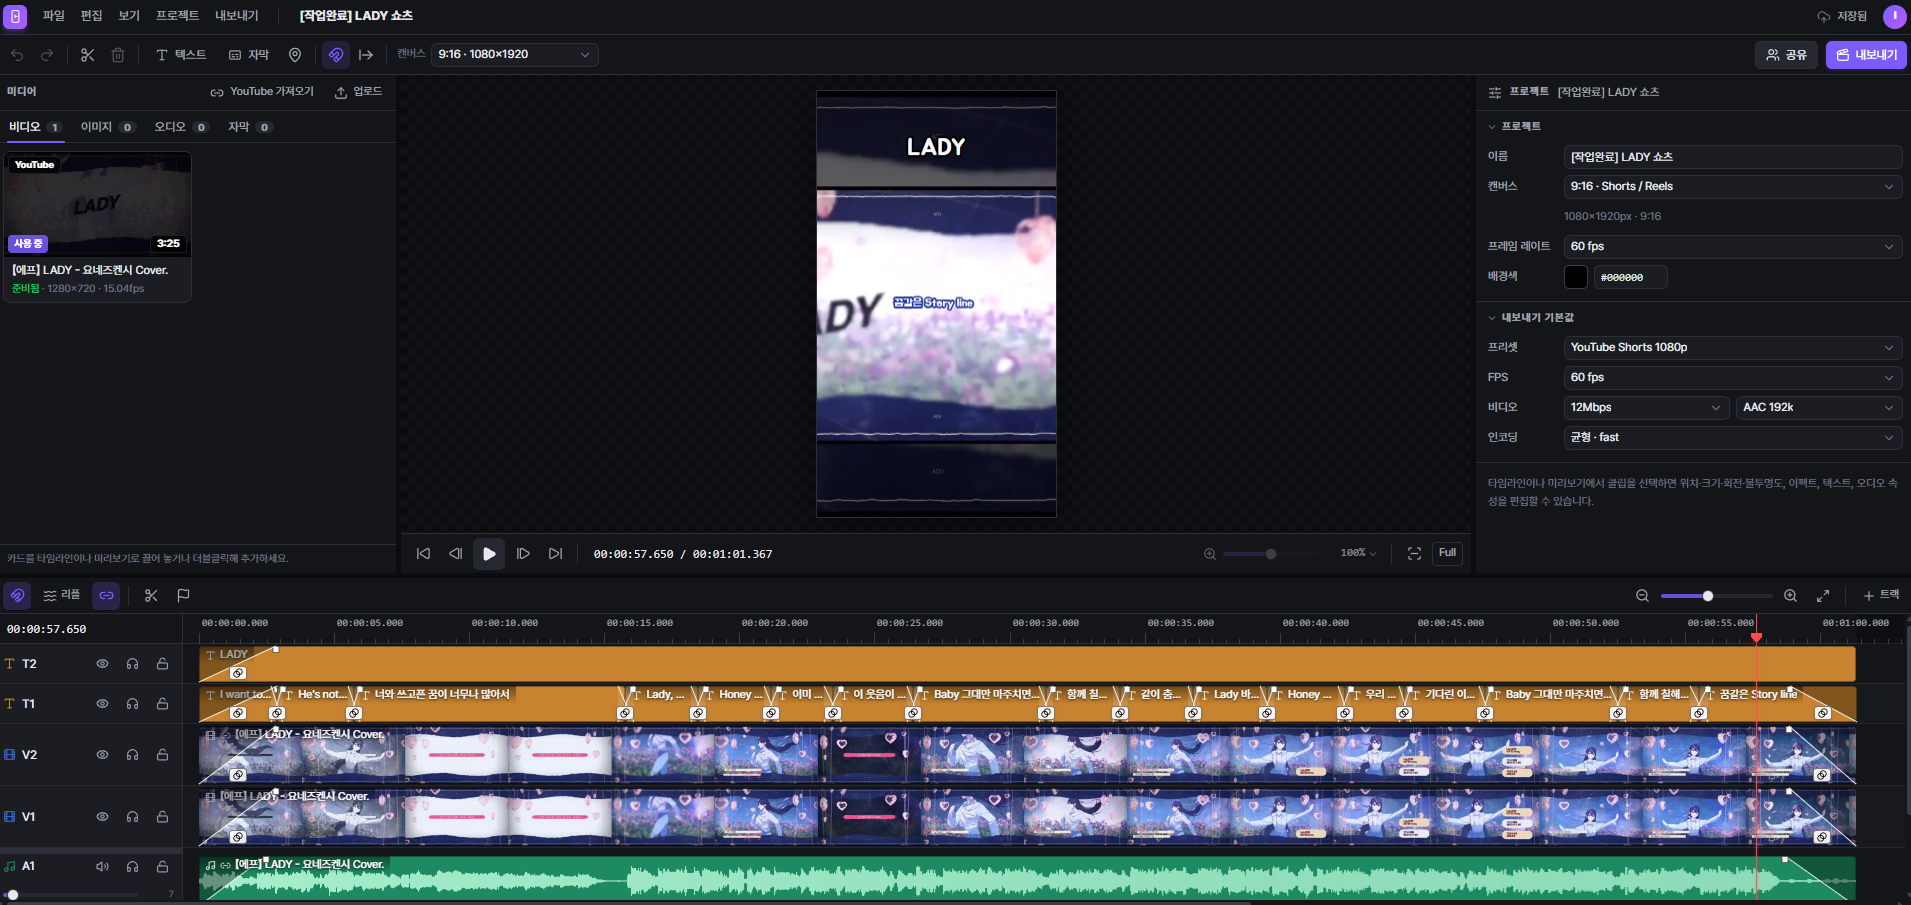Select the scissors split tool in top toolbar
Image resolution: width=1911 pixels, height=905 pixels.
coord(88,55)
